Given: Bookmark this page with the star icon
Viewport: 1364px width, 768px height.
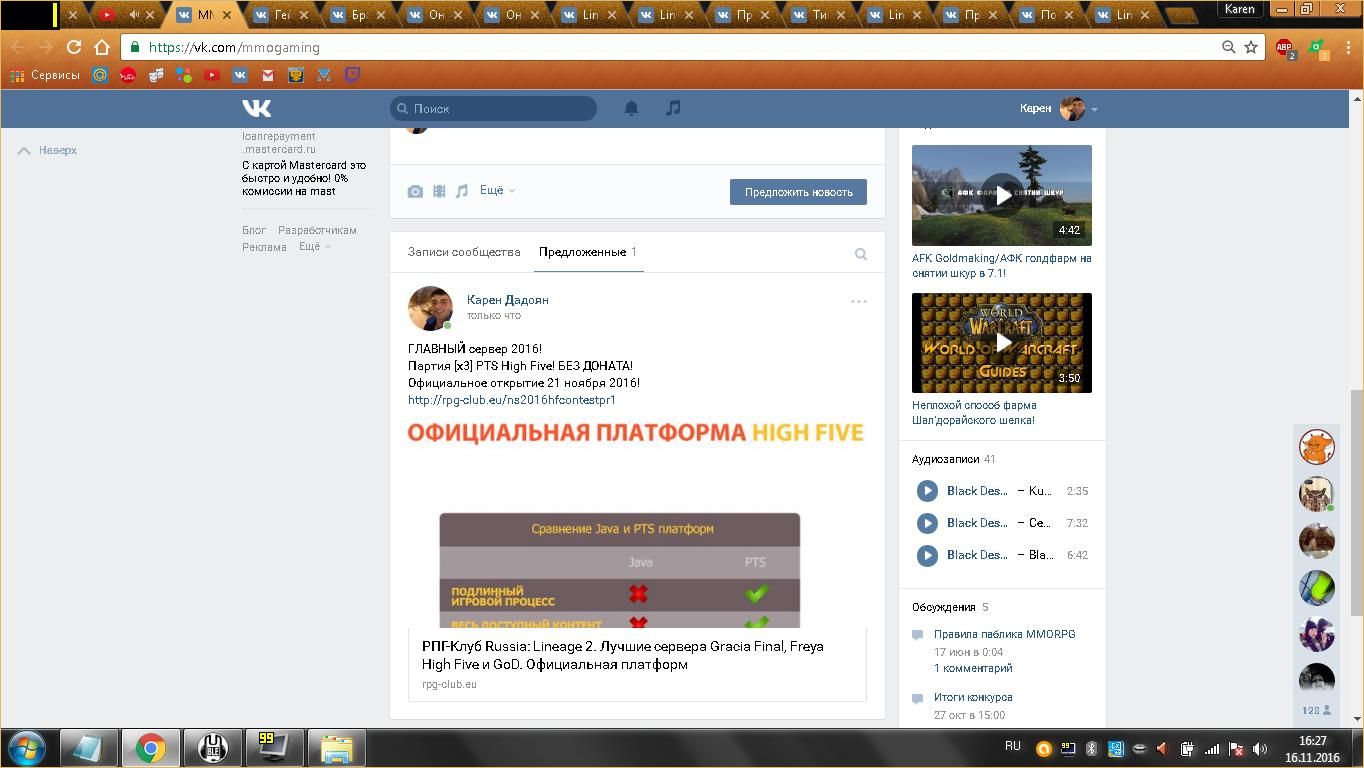Looking at the screenshot, I should point(1250,47).
